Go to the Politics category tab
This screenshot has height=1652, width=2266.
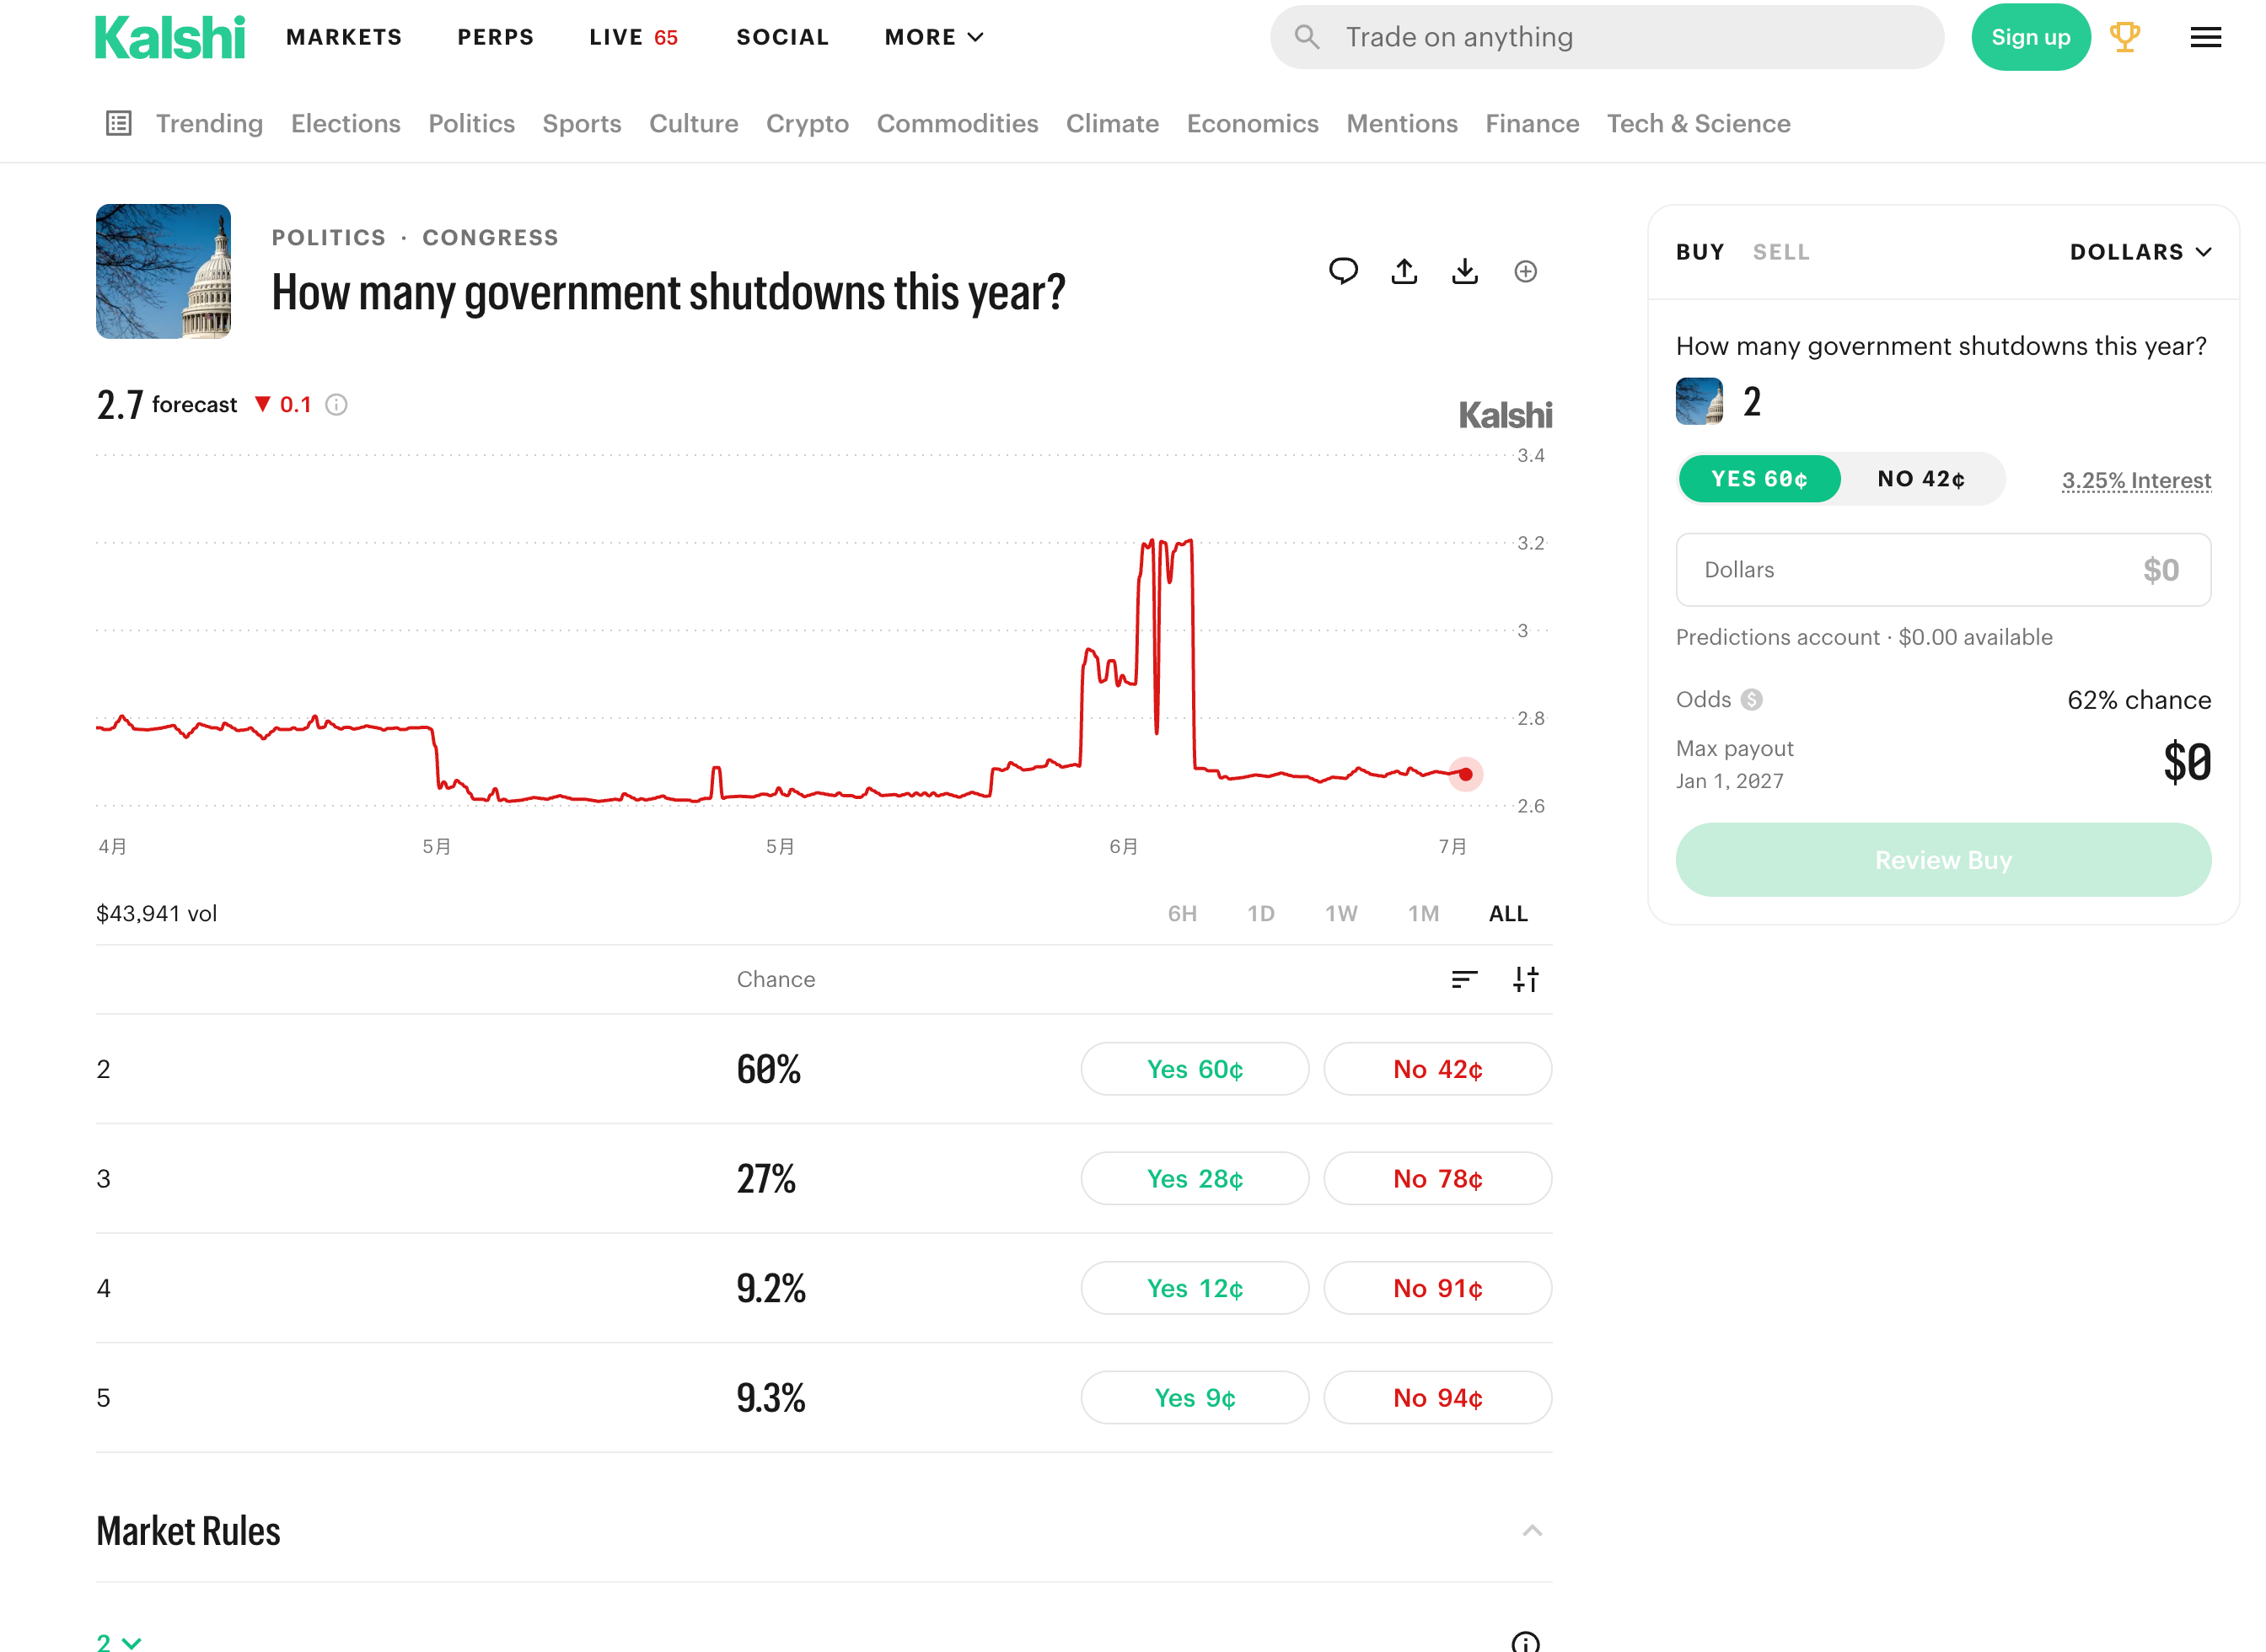pyautogui.click(x=472, y=123)
